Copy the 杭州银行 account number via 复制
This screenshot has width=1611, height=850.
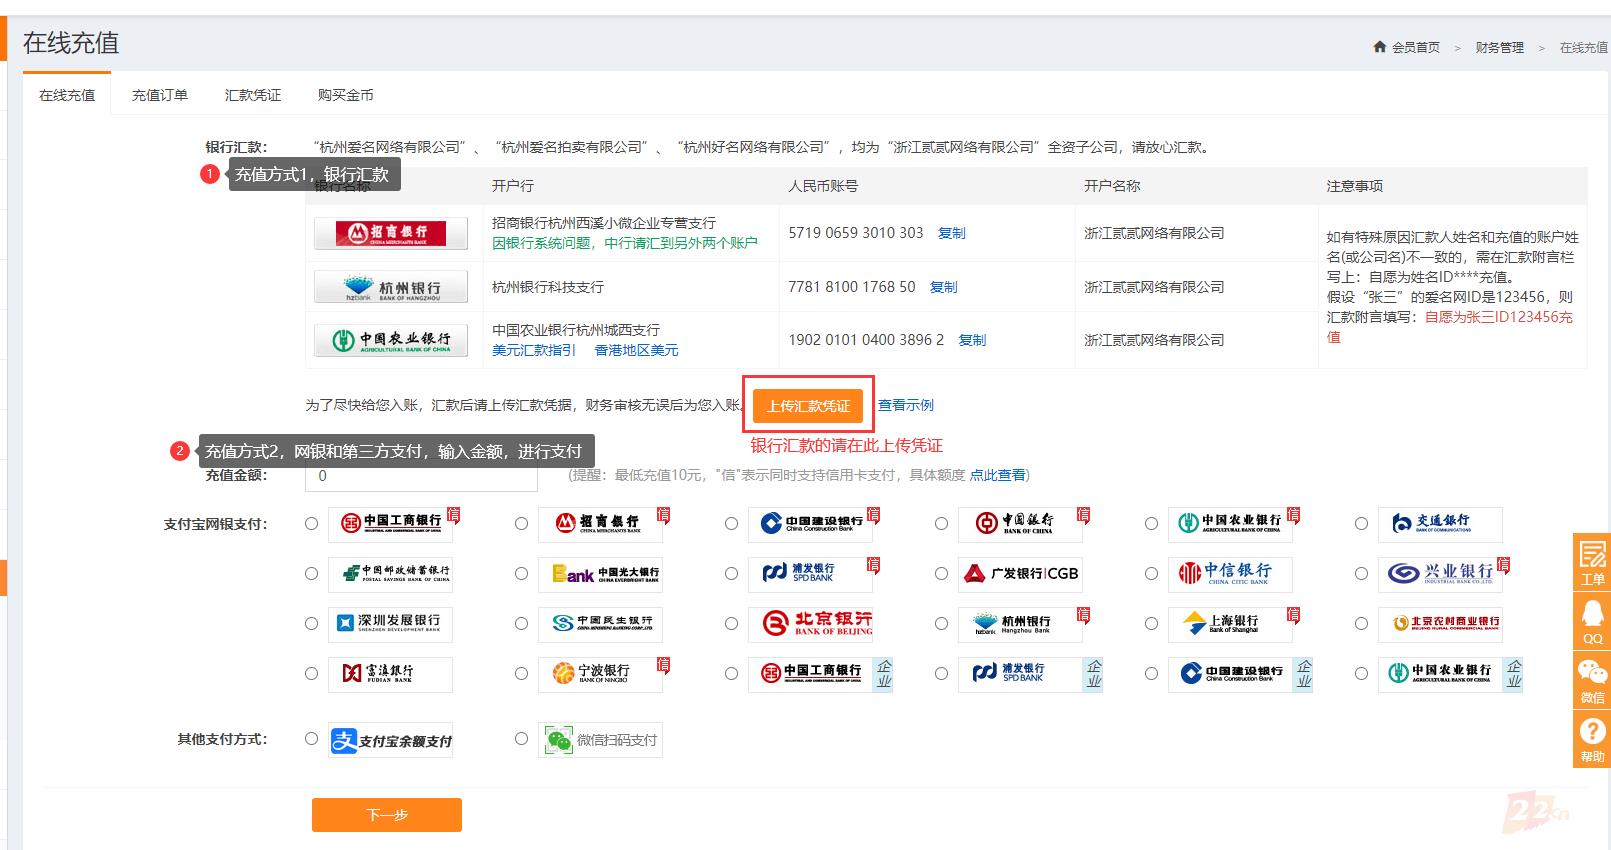[x=943, y=287]
